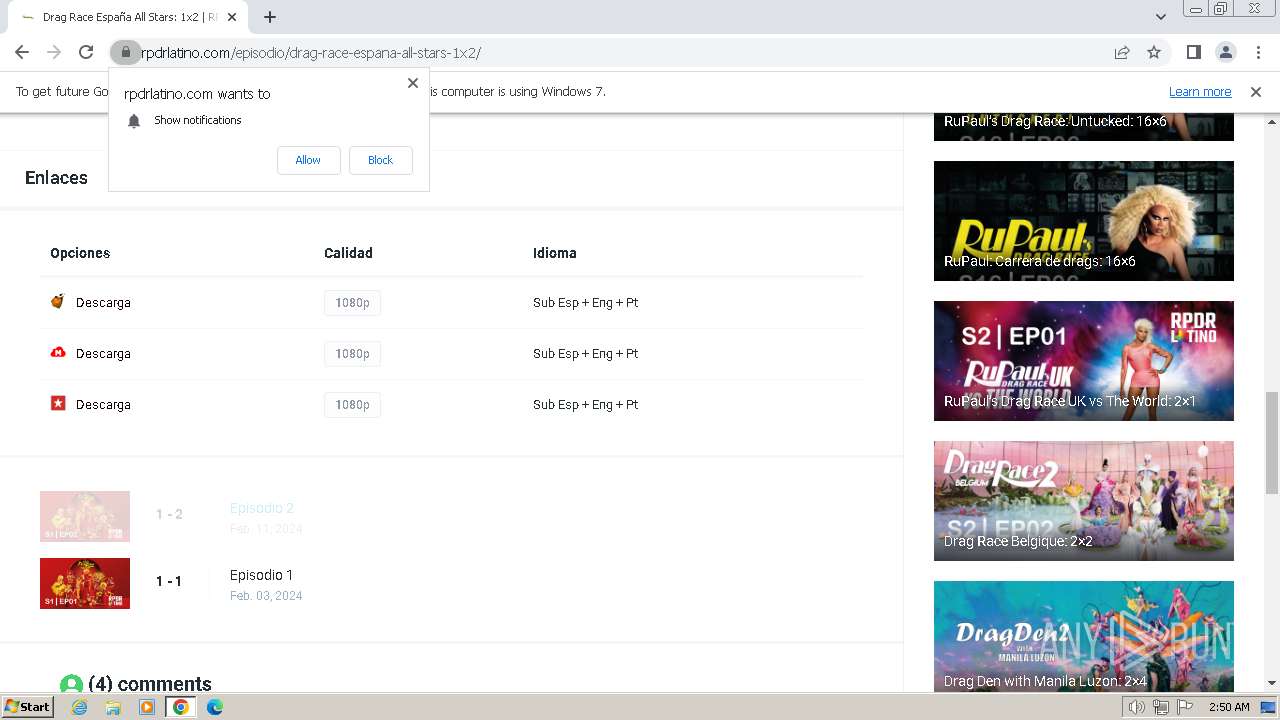The width and height of the screenshot is (1280, 720).
Task: Go forward to the next page
Action: point(54,52)
